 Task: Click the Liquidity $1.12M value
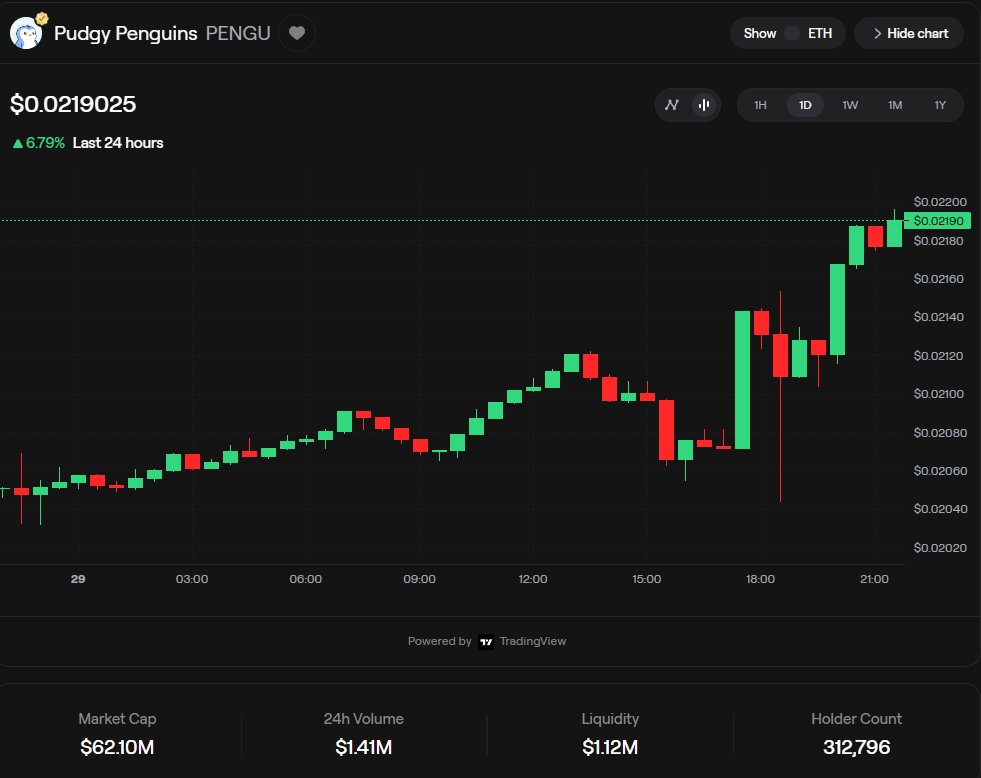(x=610, y=747)
